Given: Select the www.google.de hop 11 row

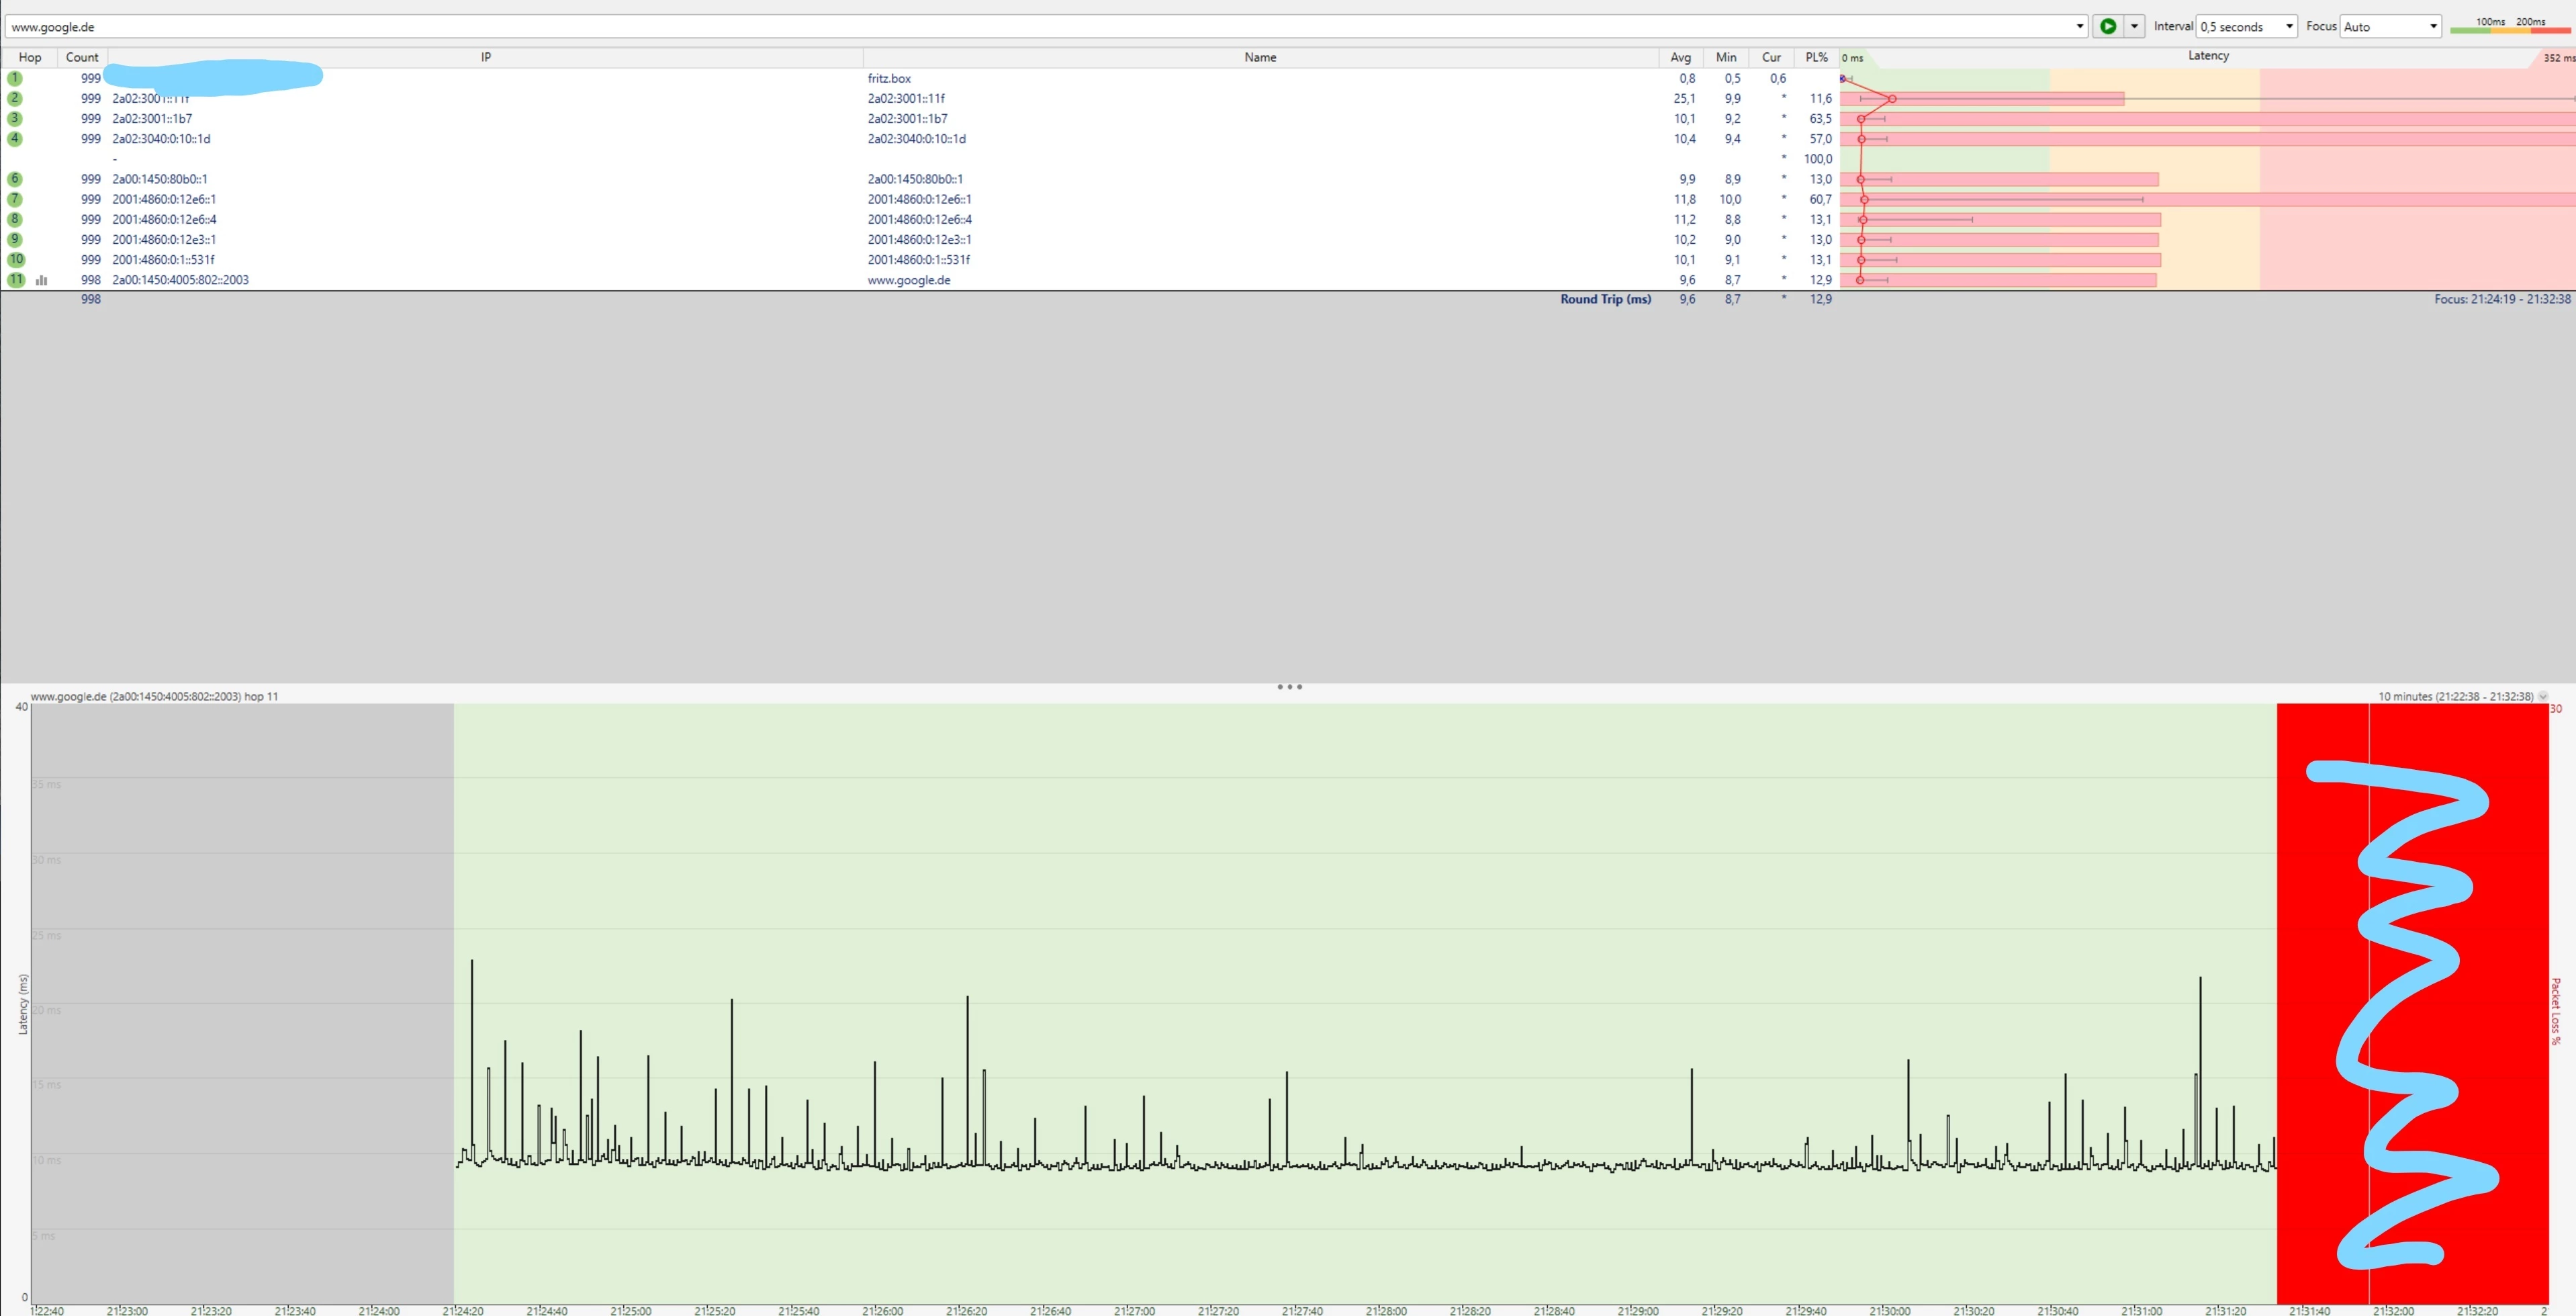Looking at the screenshot, I should tap(908, 280).
